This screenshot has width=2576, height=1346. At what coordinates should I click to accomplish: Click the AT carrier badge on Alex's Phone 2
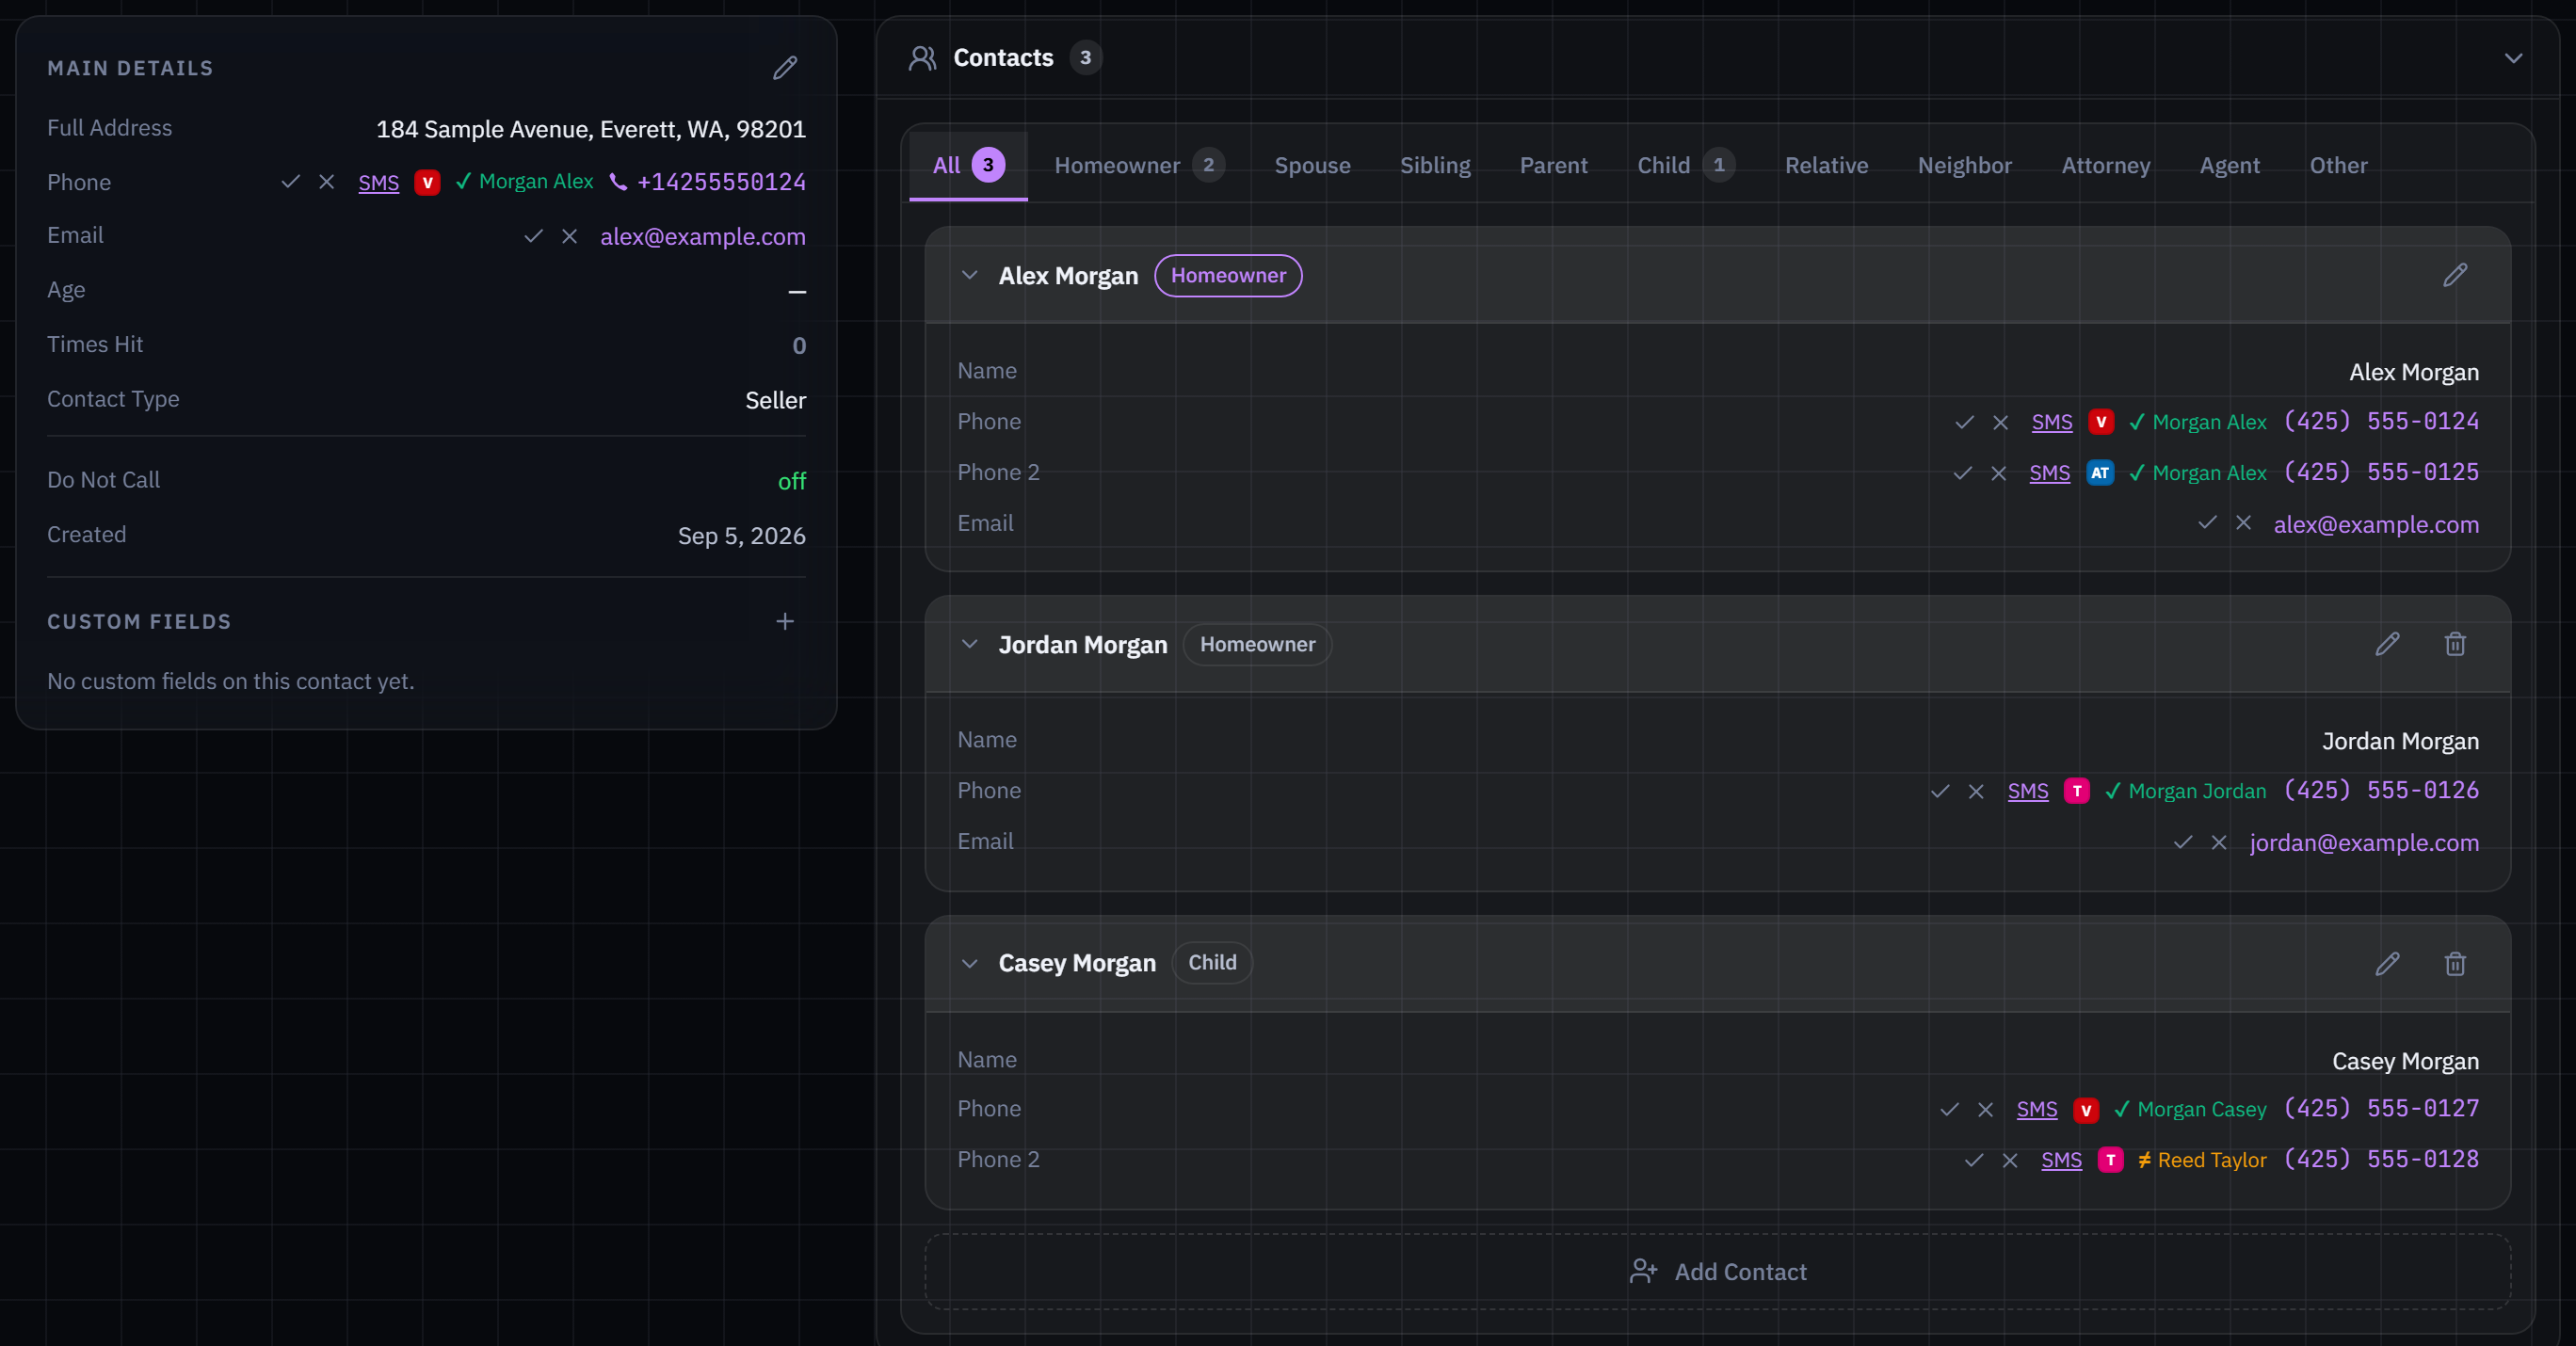click(x=2100, y=473)
